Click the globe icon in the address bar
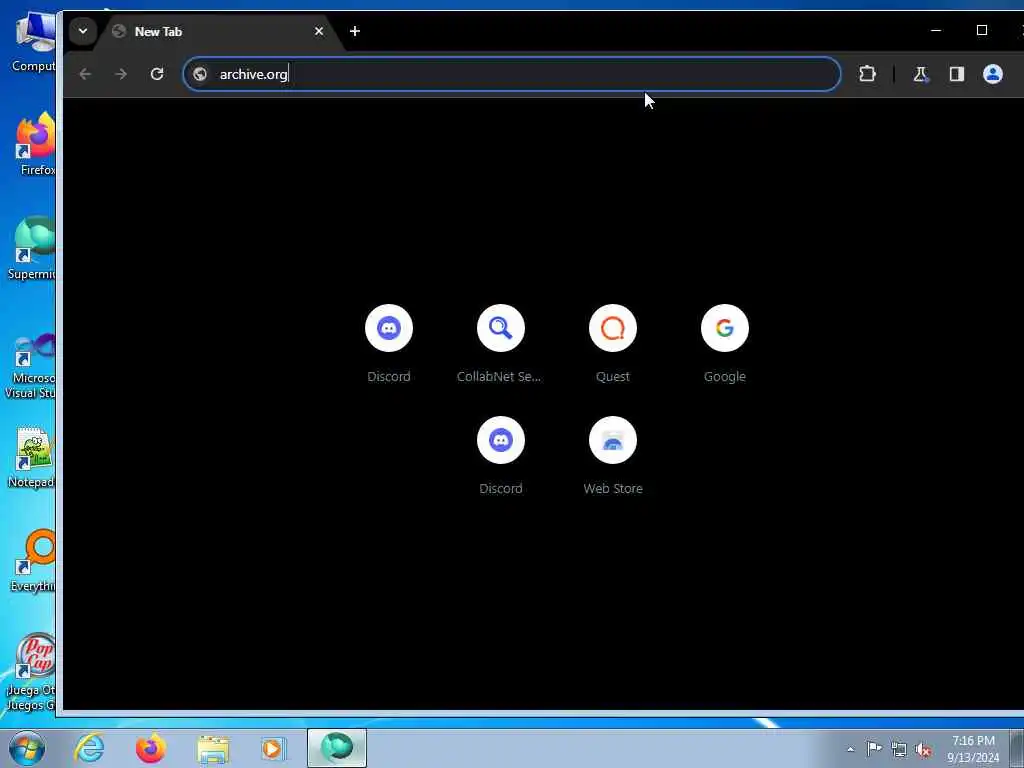 tap(200, 74)
